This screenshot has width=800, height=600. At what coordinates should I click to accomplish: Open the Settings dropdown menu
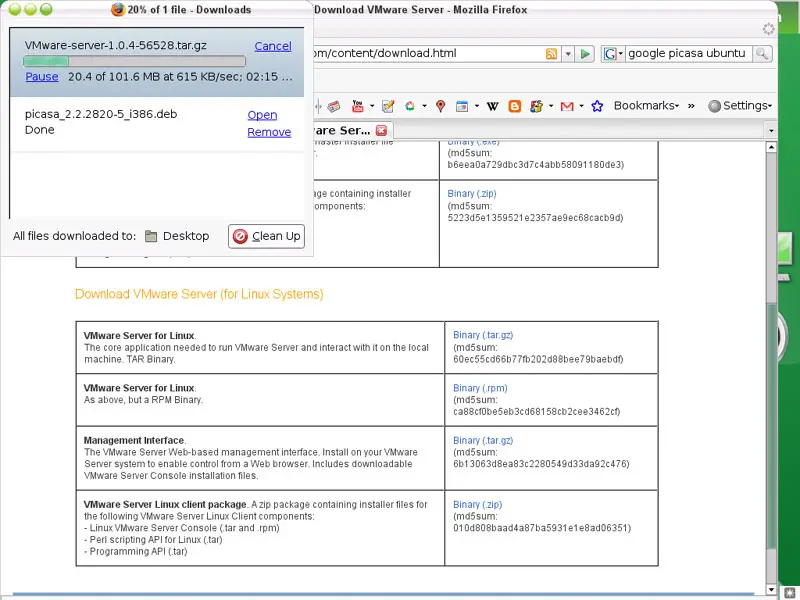click(x=747, y=106)
